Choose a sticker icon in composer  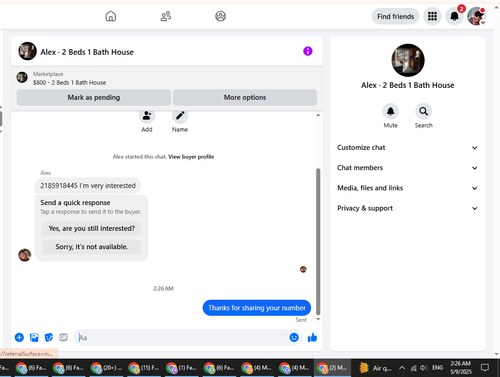[x=49, y=338]
